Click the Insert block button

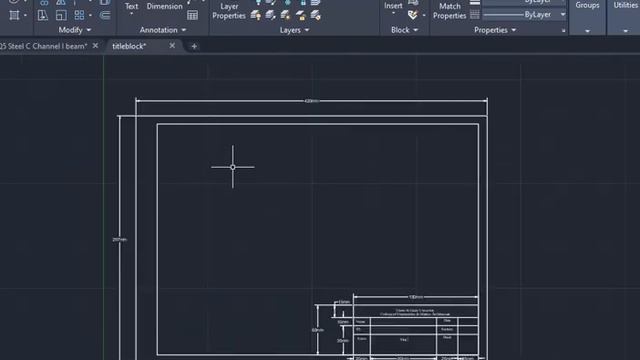(x=393, y=6)
